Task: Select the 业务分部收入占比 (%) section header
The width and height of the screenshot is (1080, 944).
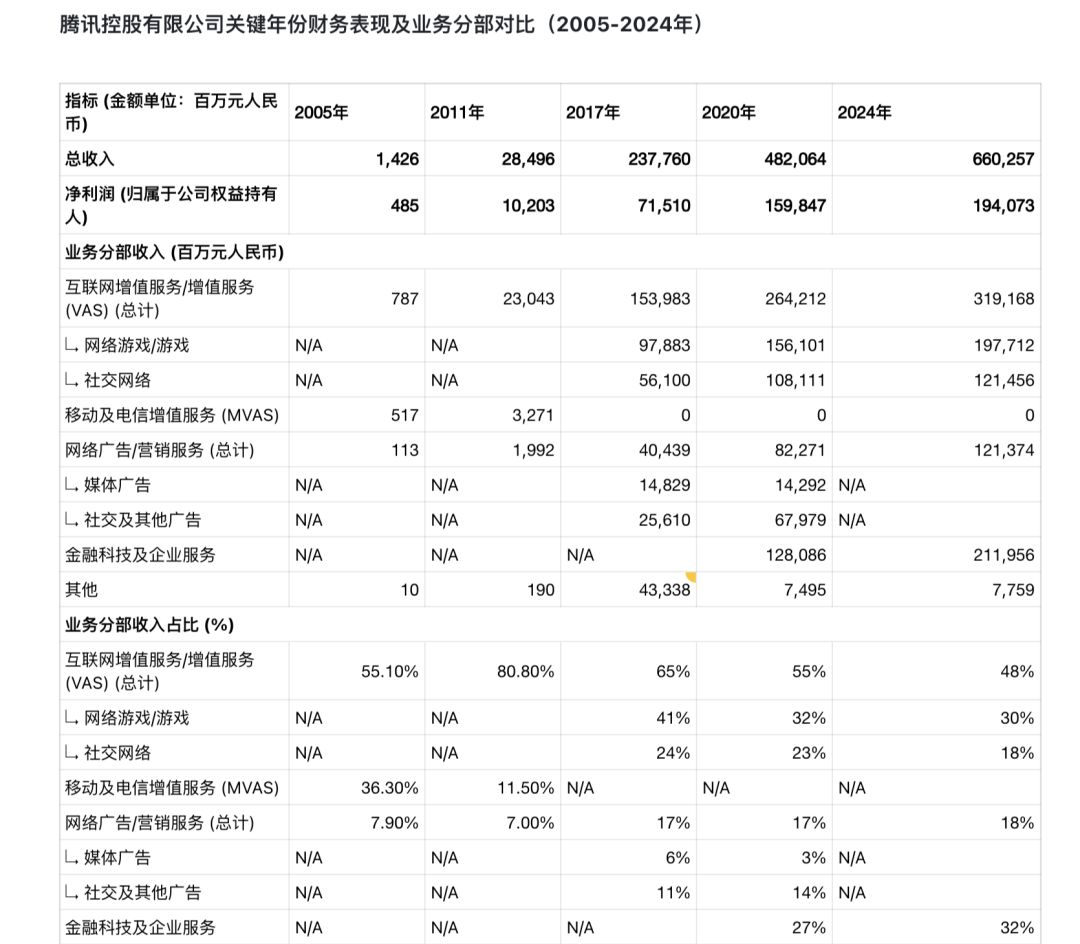Action: click(x=149, y=625)
